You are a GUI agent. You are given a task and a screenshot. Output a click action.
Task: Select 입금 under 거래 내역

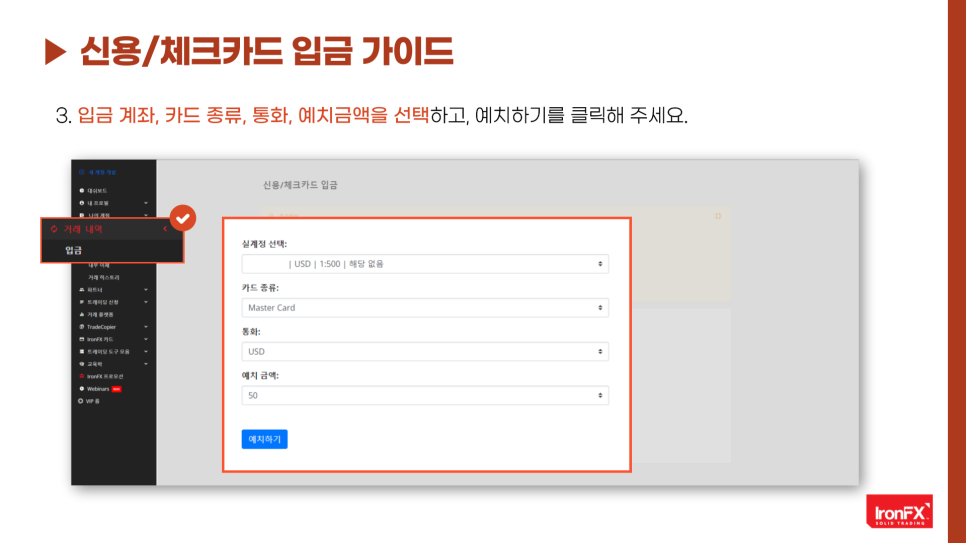tap(74, 250)
